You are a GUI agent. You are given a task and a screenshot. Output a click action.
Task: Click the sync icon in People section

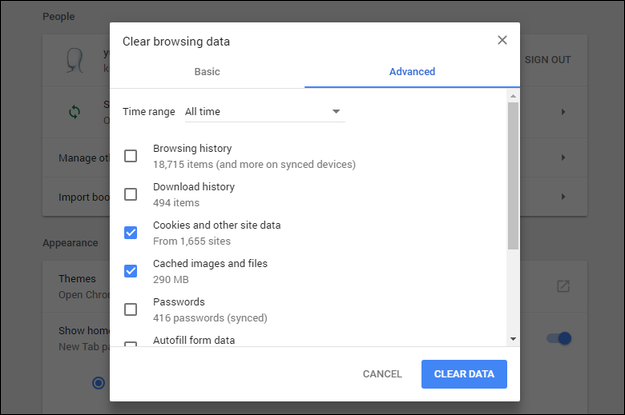74,112
